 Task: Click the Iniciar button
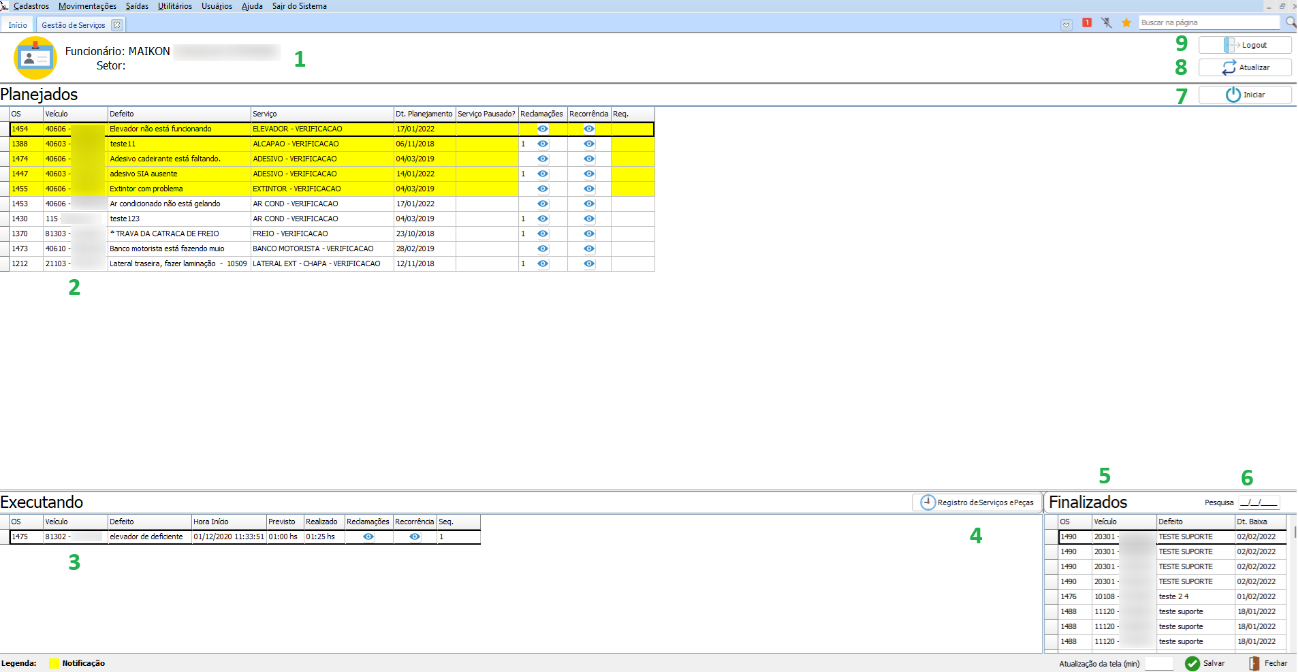pyautogui.click(x=1245, y=94)
